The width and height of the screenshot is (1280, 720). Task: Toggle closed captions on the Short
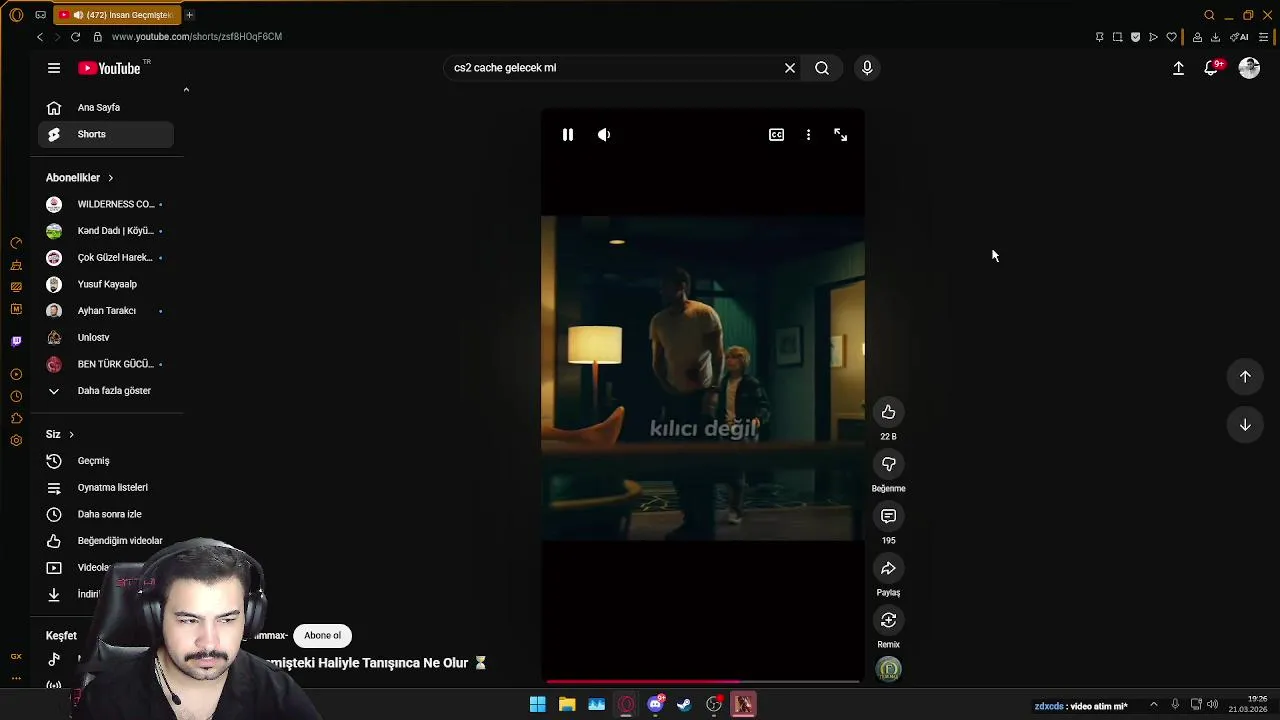click(x=776, y=135)
